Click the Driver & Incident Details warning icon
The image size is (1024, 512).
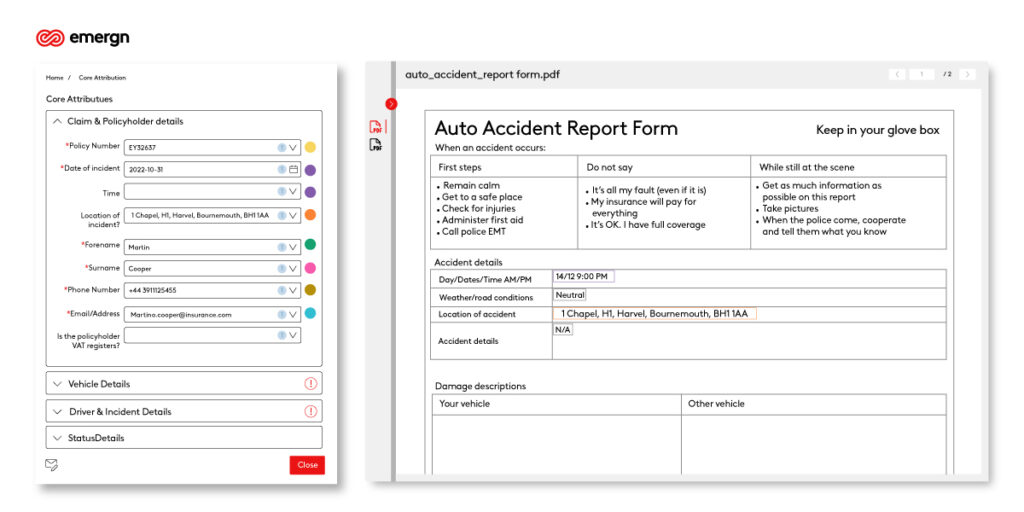coord(311,412)
